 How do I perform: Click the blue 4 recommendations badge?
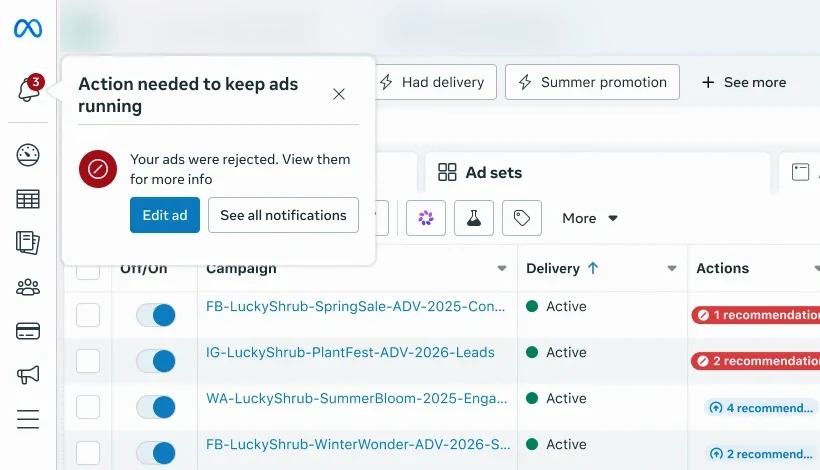pos(761,408)
